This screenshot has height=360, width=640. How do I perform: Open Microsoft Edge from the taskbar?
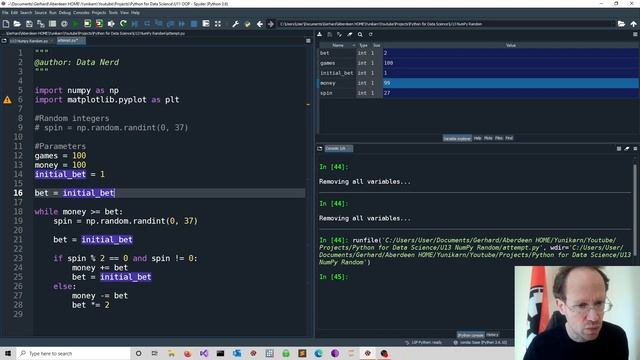point(318,353)
